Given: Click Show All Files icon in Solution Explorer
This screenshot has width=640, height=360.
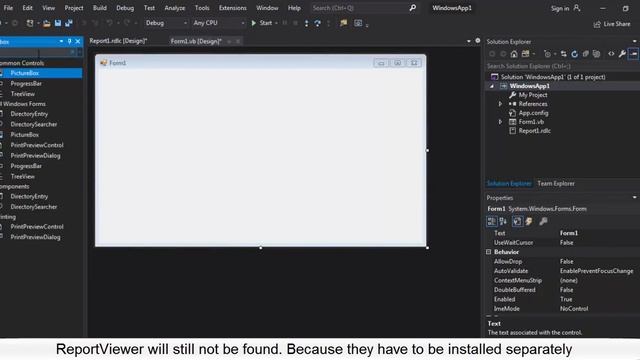Looking at the screenshot, I should click(x=596, y=54).
